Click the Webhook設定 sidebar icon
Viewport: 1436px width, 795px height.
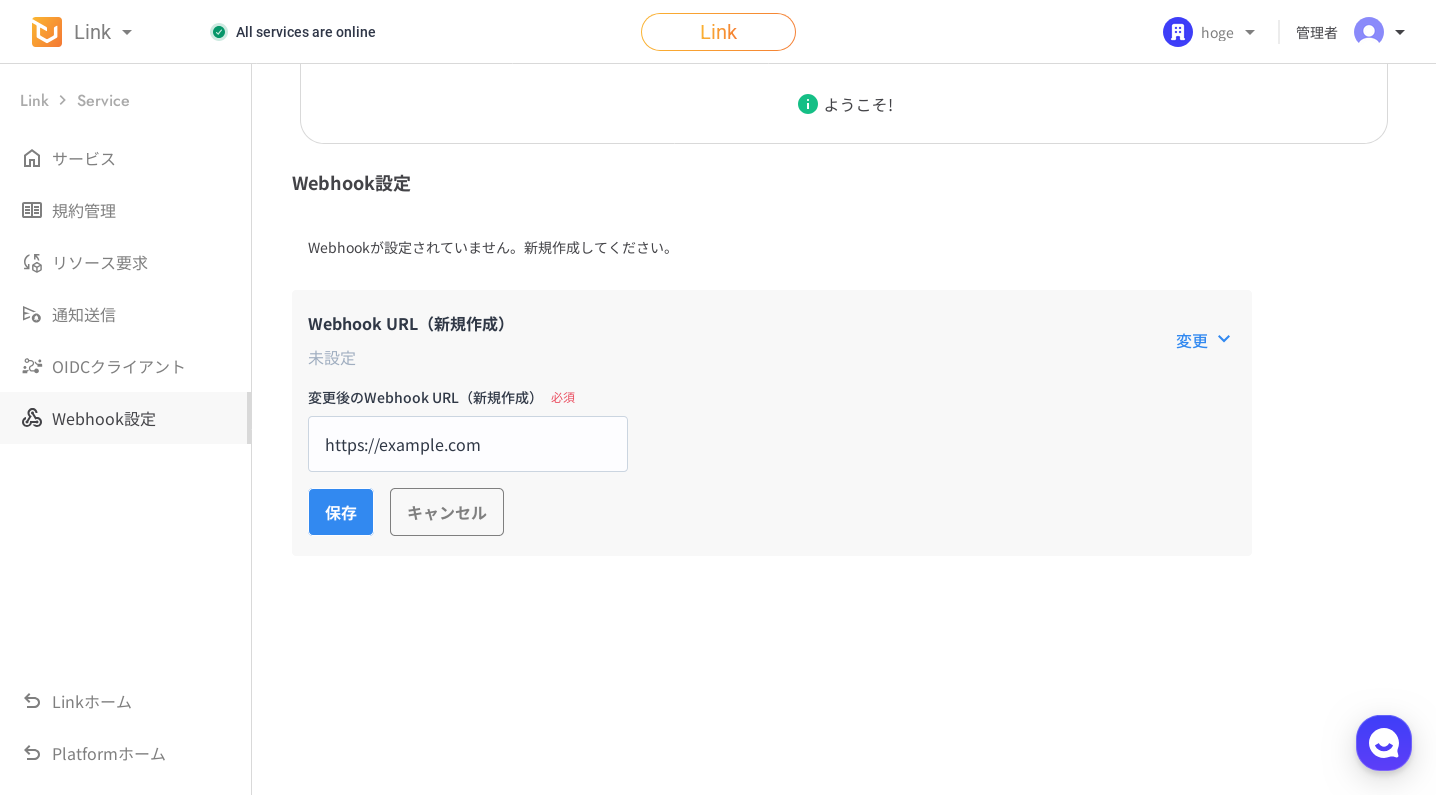[32, 418]
